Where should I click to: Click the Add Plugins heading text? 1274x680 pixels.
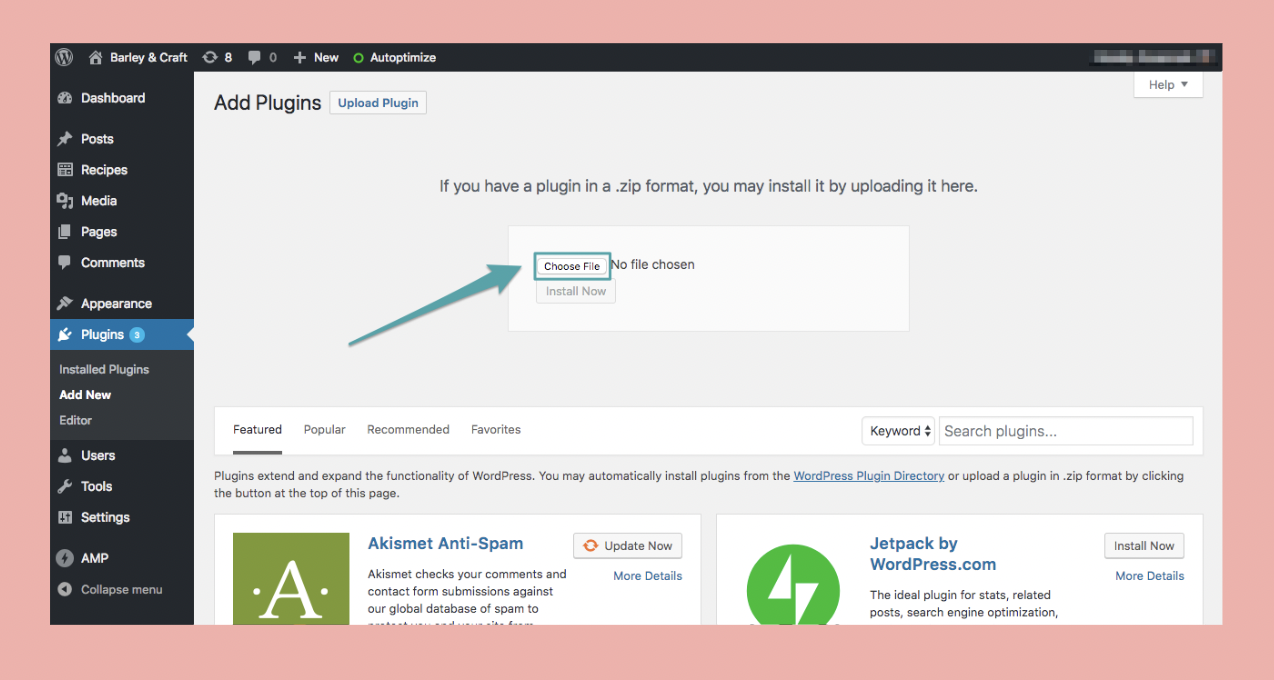pos(268,103)
